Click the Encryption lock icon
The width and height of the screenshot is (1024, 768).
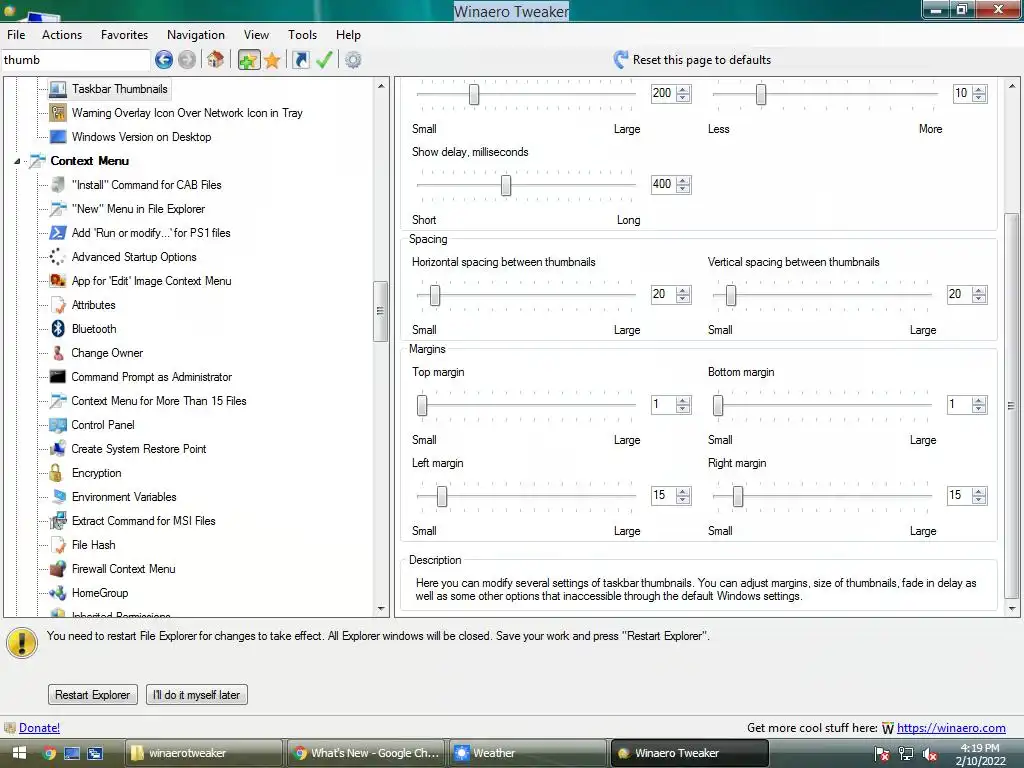(x=56, y=473)
